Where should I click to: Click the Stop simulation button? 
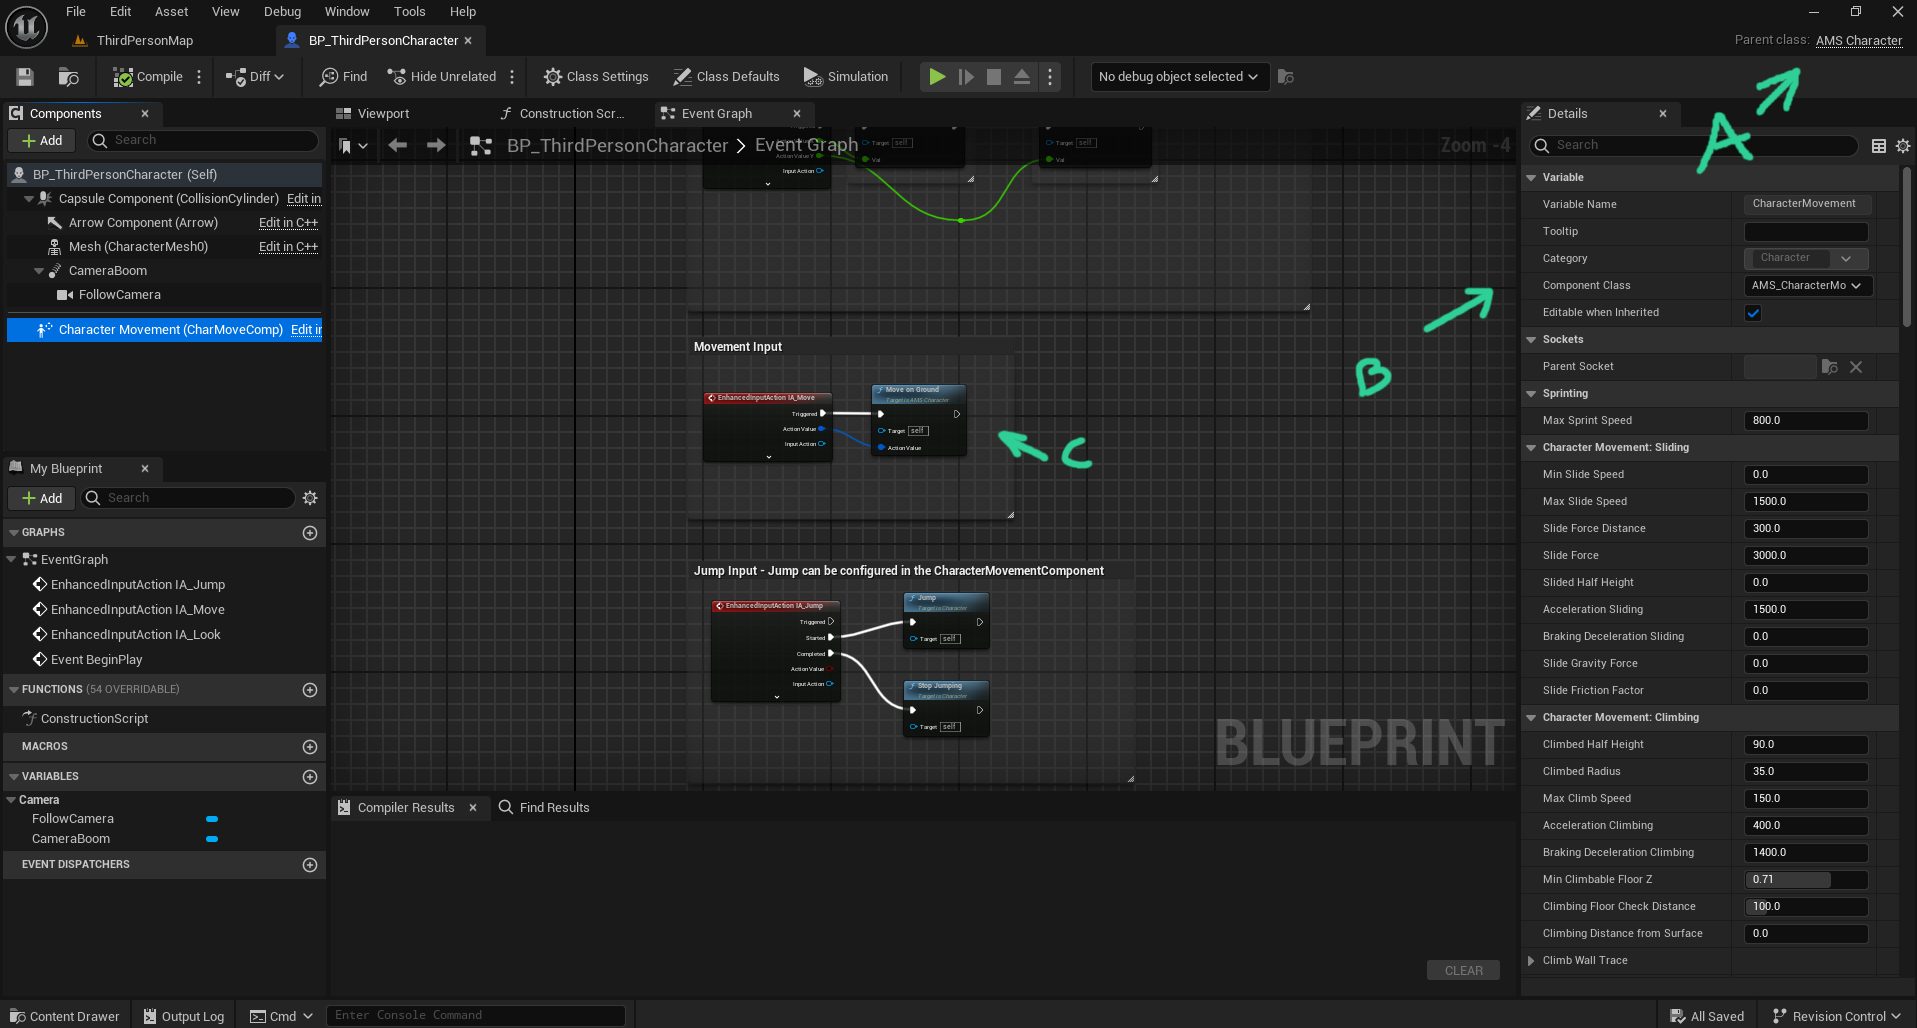pyautogui.click(x=994, y=77)
